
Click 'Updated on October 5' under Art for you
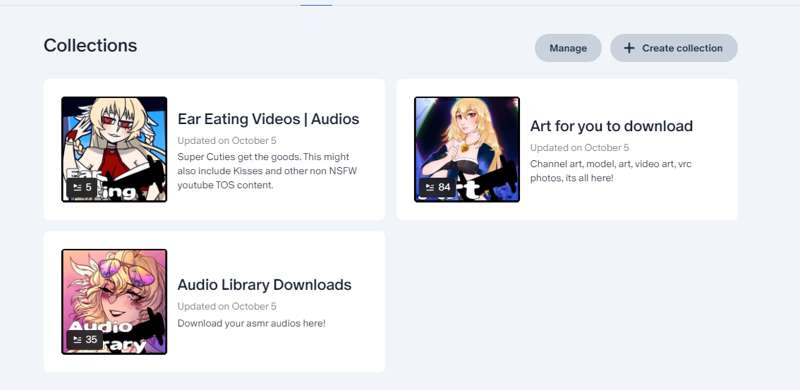[579, 148]
